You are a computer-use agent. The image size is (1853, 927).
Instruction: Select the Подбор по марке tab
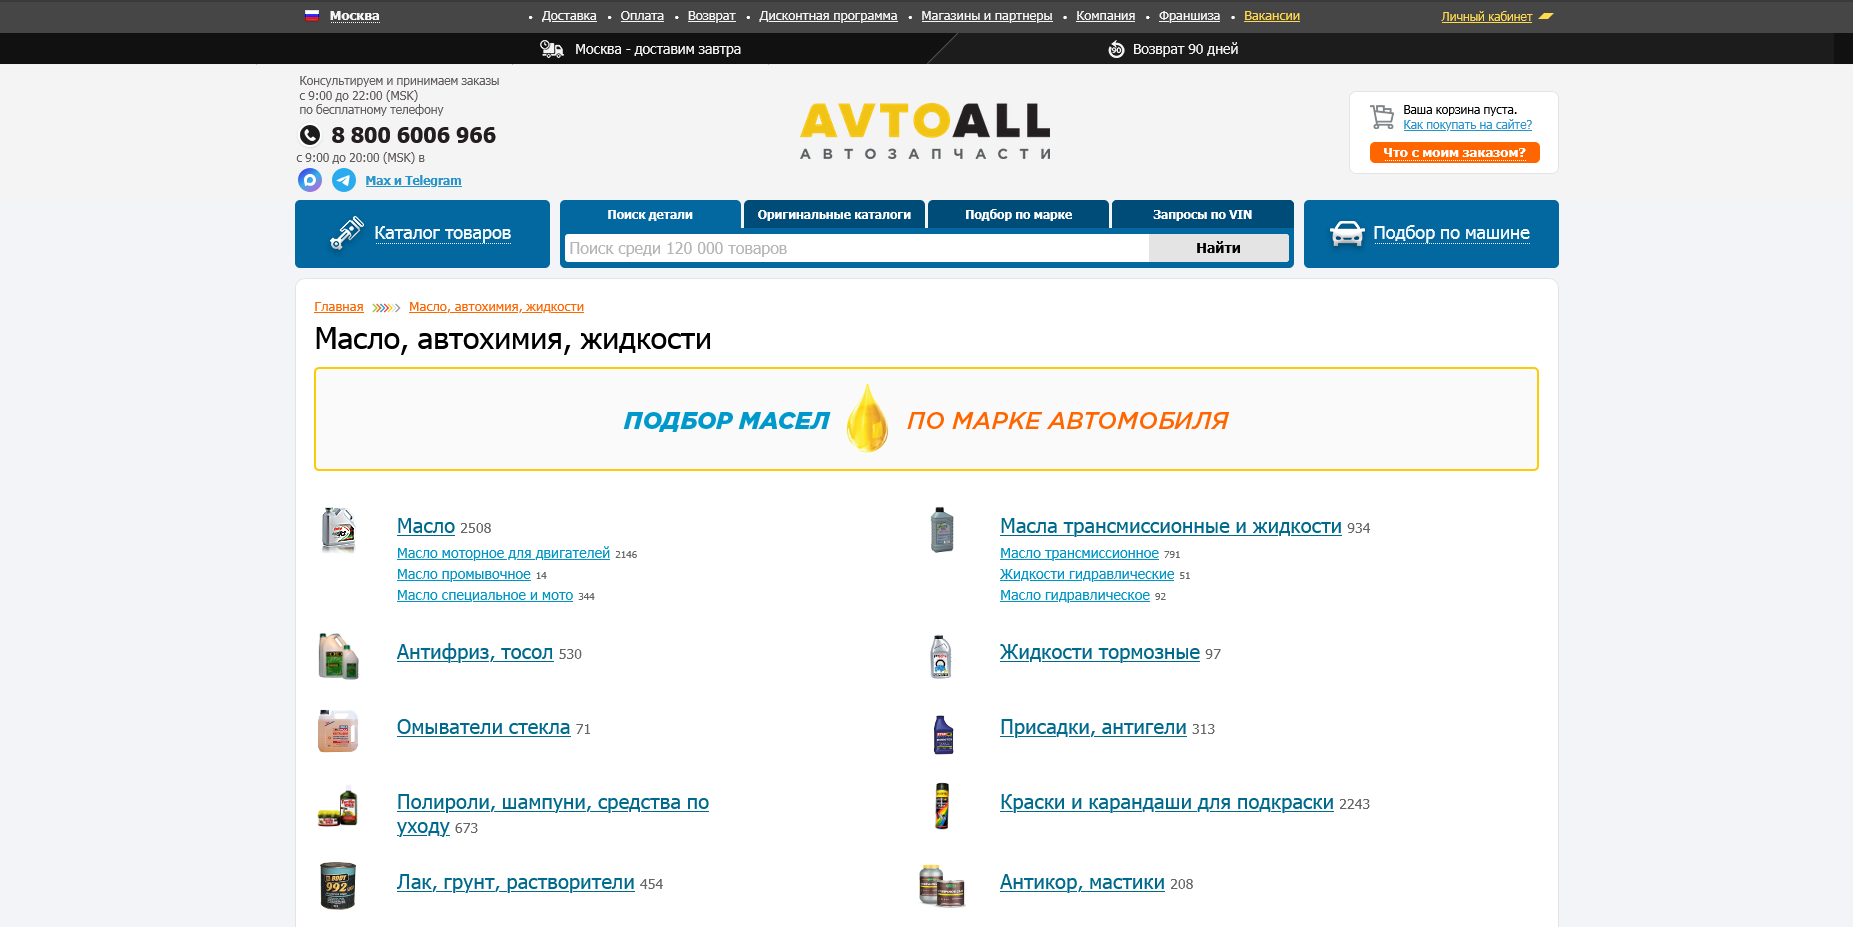(x=1018, y=214)
